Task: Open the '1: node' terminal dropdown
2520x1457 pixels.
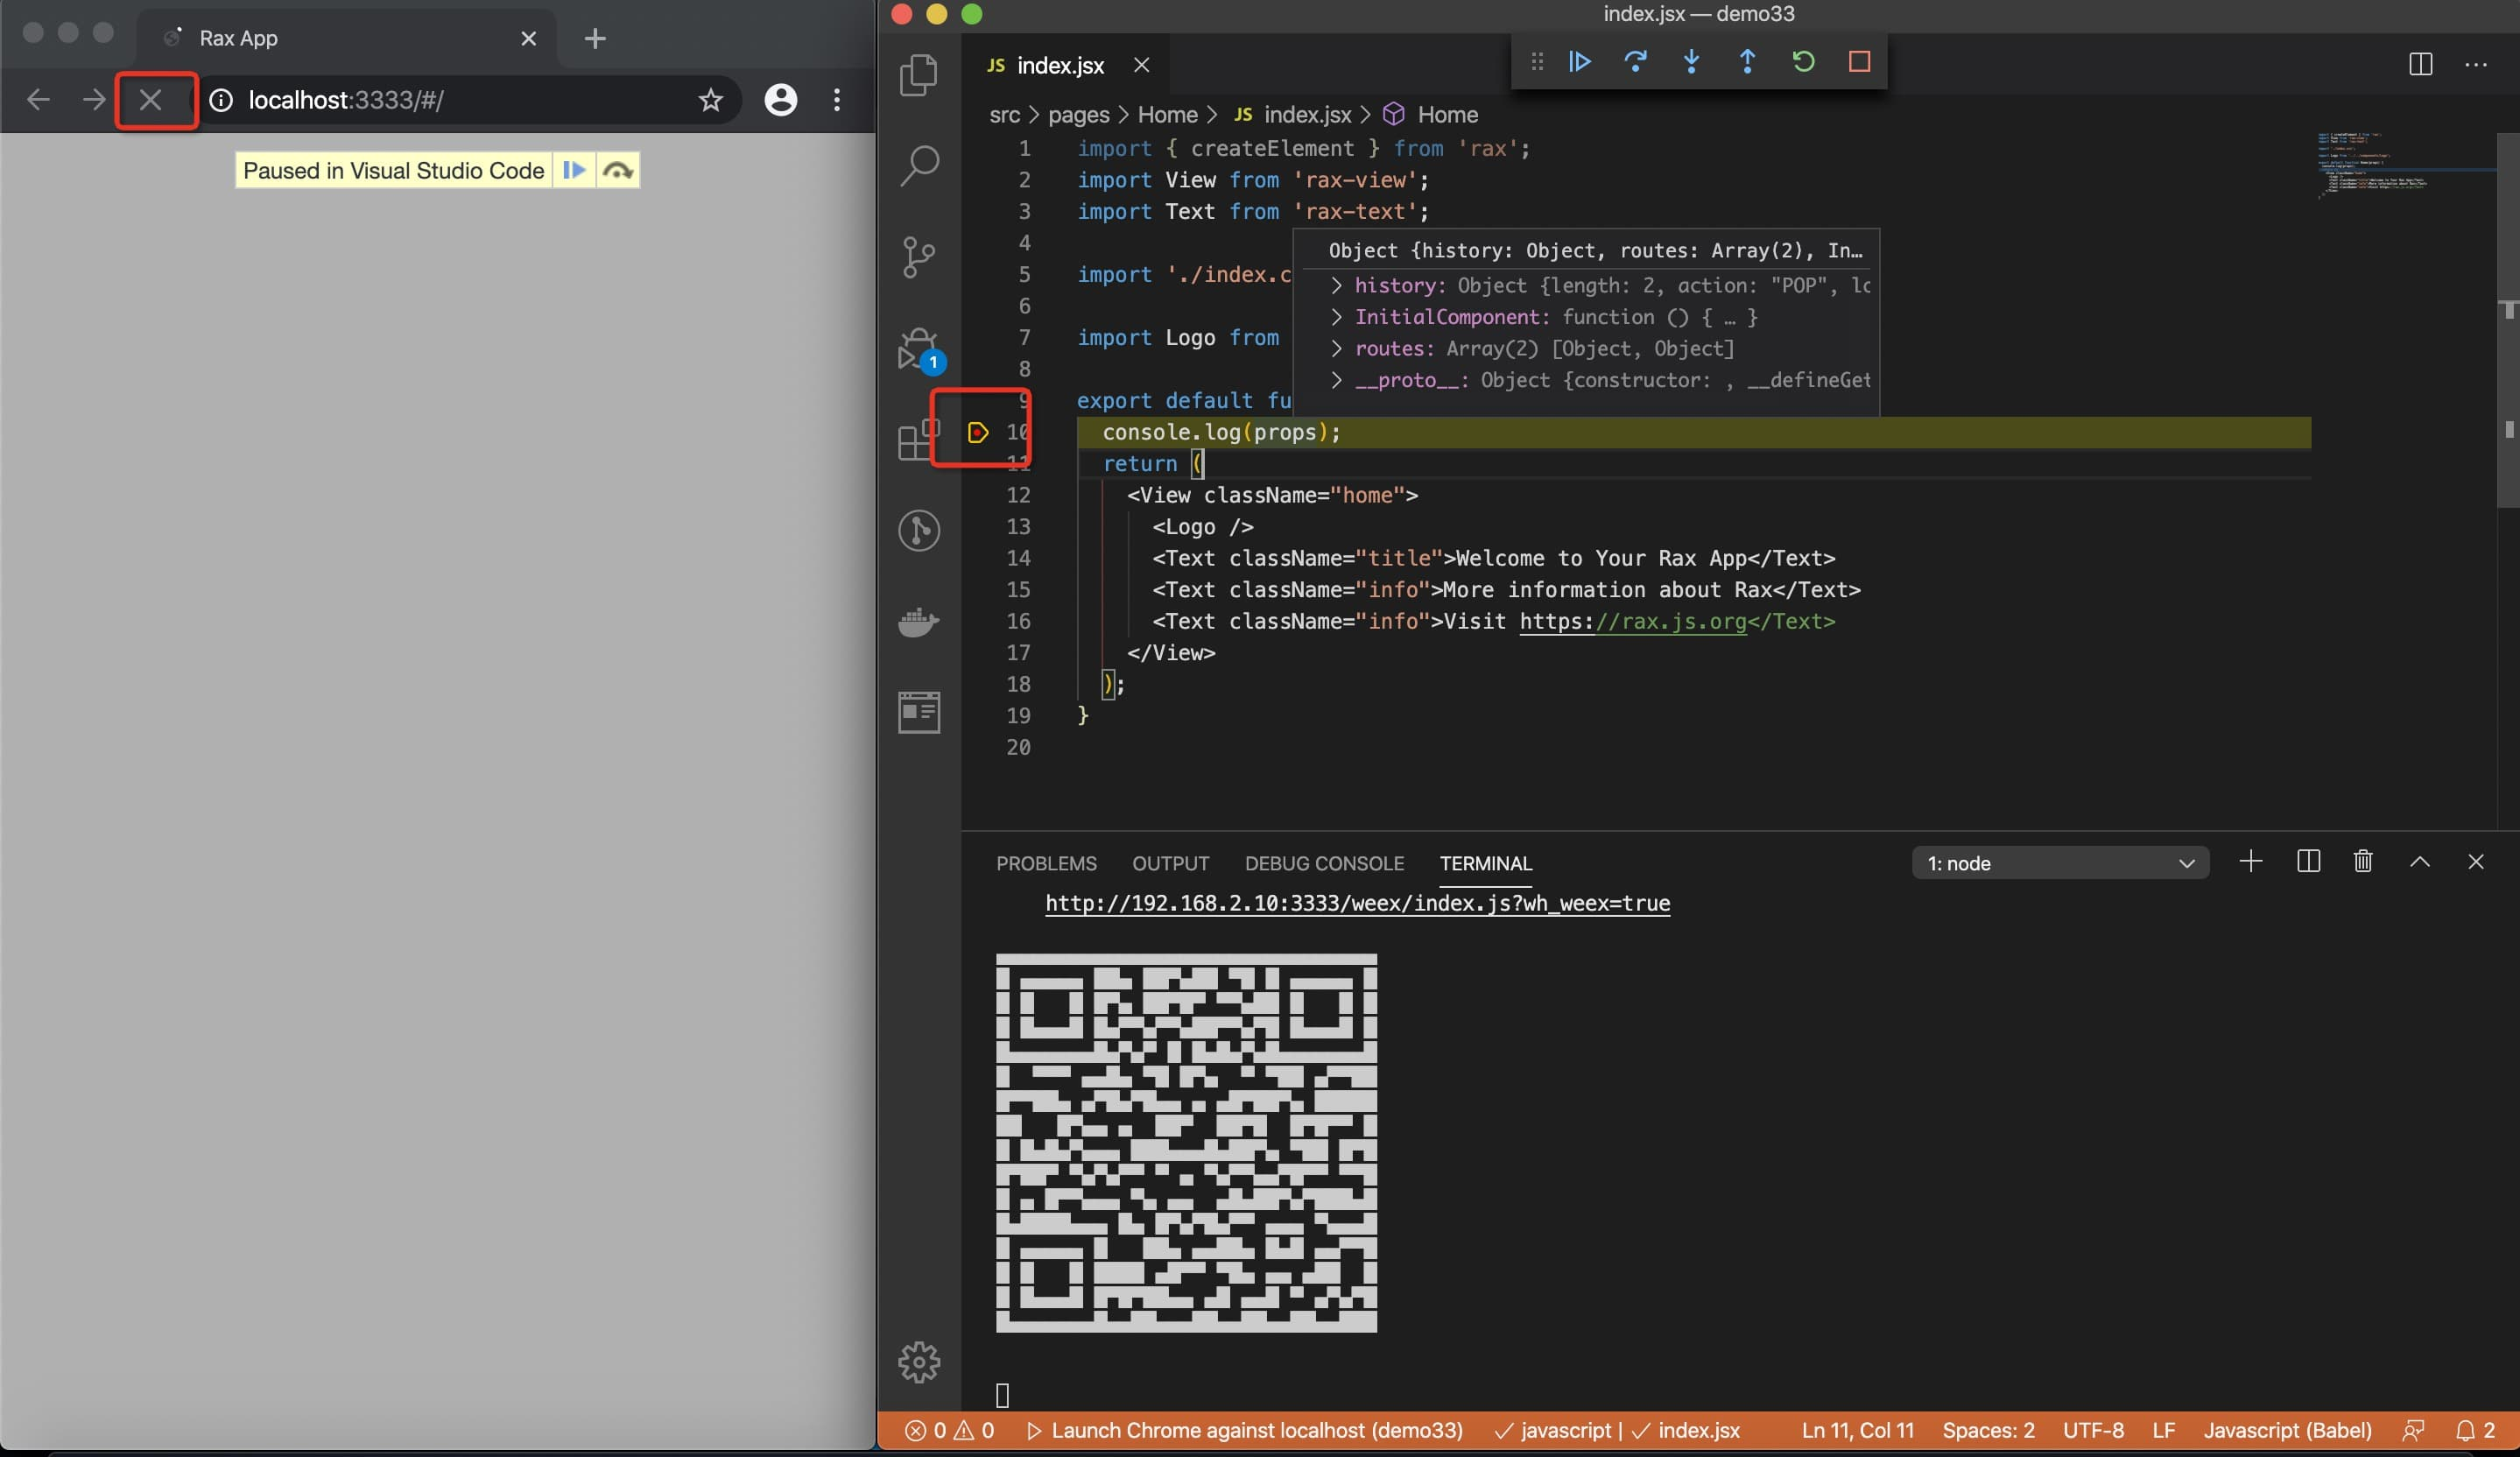Action: (x=2059, y=863)
